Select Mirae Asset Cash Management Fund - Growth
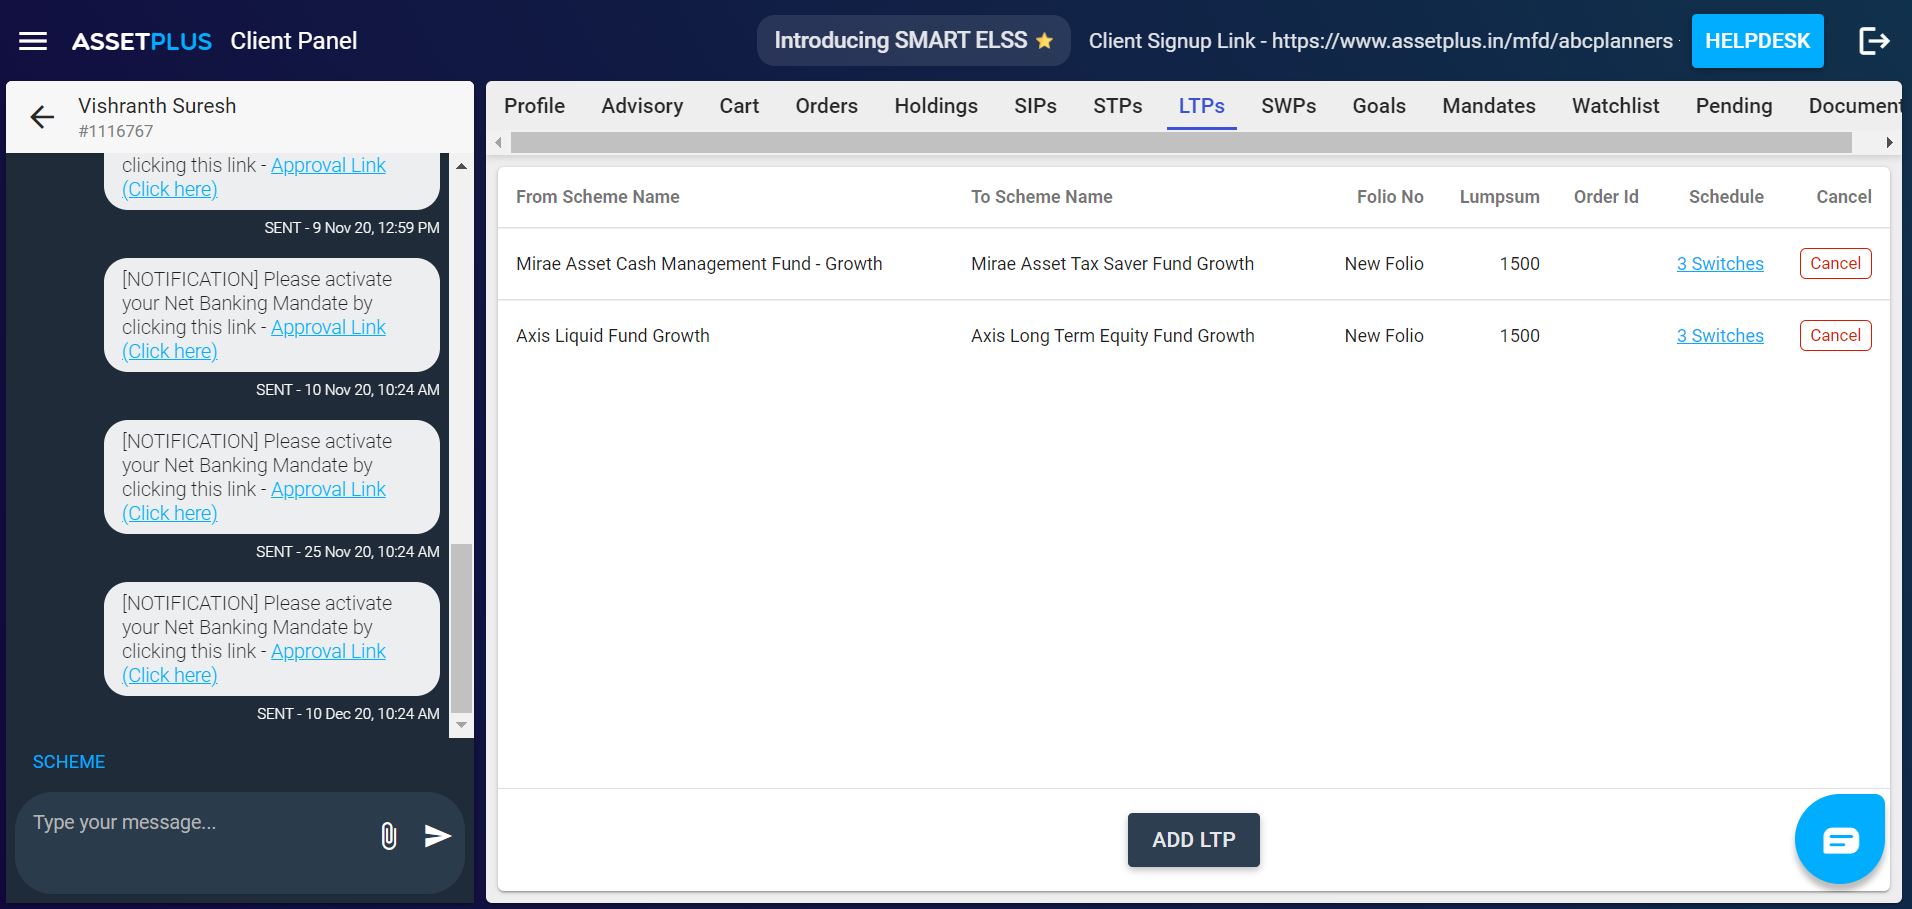 click(x=699, y=264)
